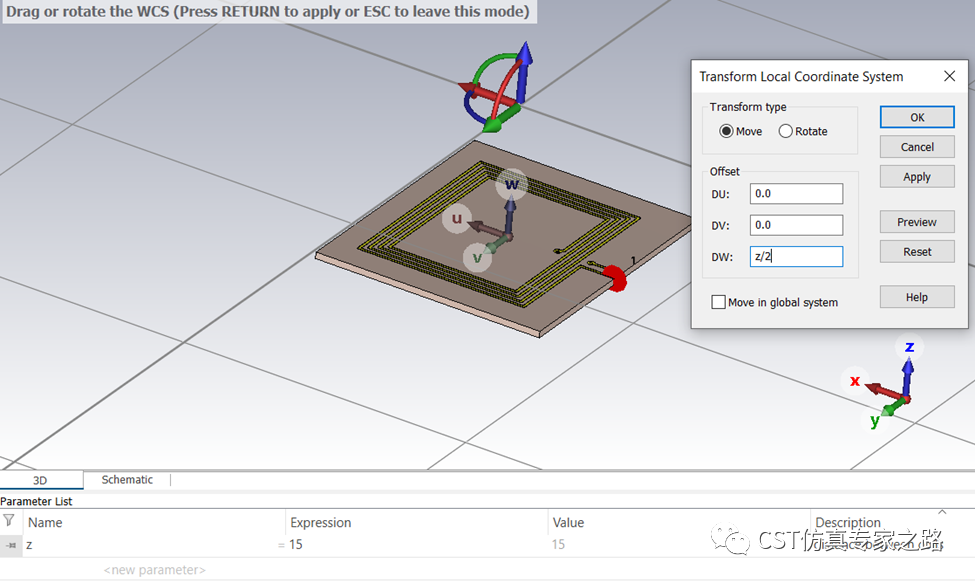Switch to the Schematic tab
Screen dimensions: 975x583
point(127,479)
